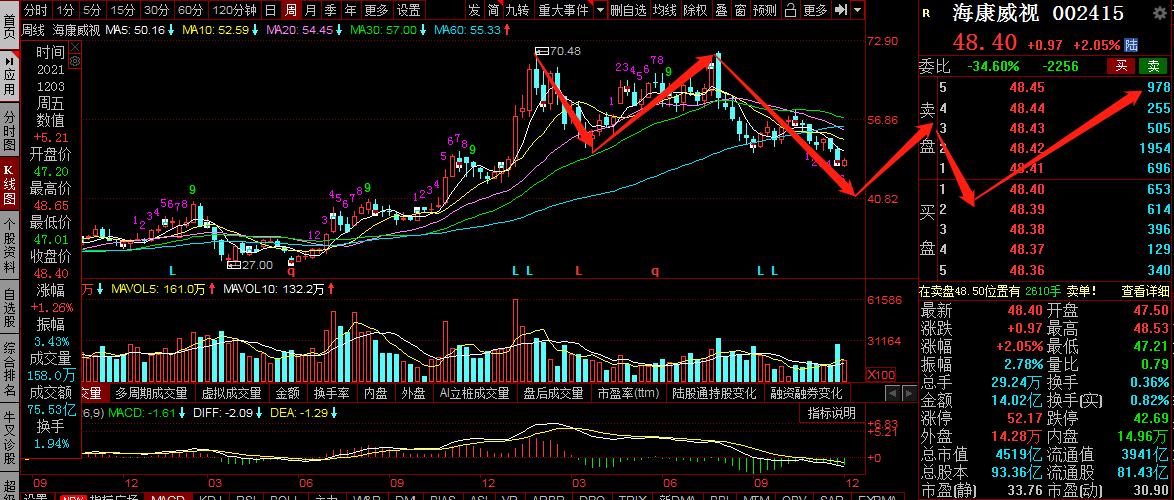This screenshot has height=500, width=1174.
Task: Open the 更多 periods dropdown after 年
Action: [376, 10]
